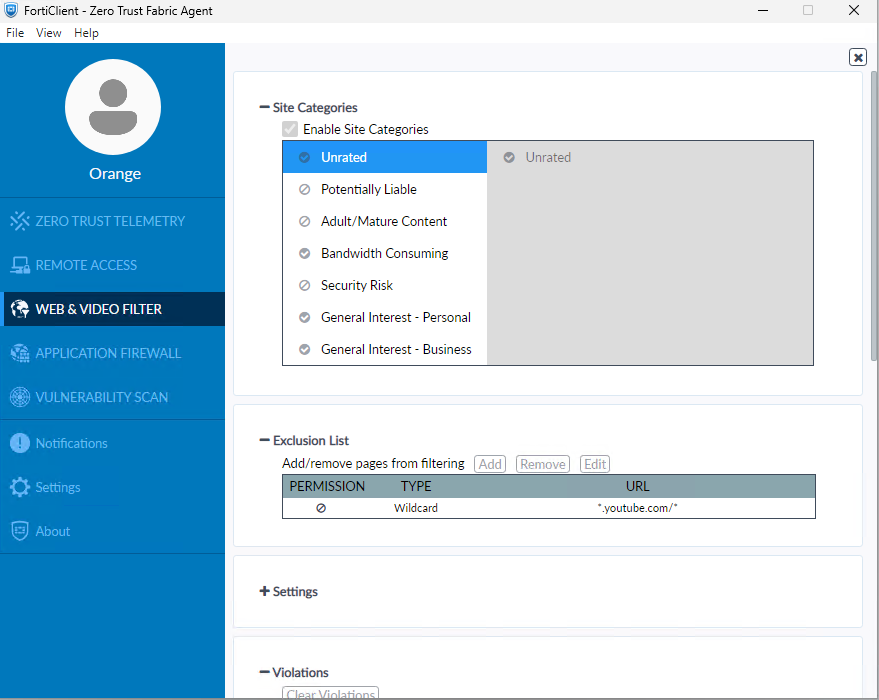Click the Application Firewall icon in sidebar
The image size is (879, 700).
(19, 353)
